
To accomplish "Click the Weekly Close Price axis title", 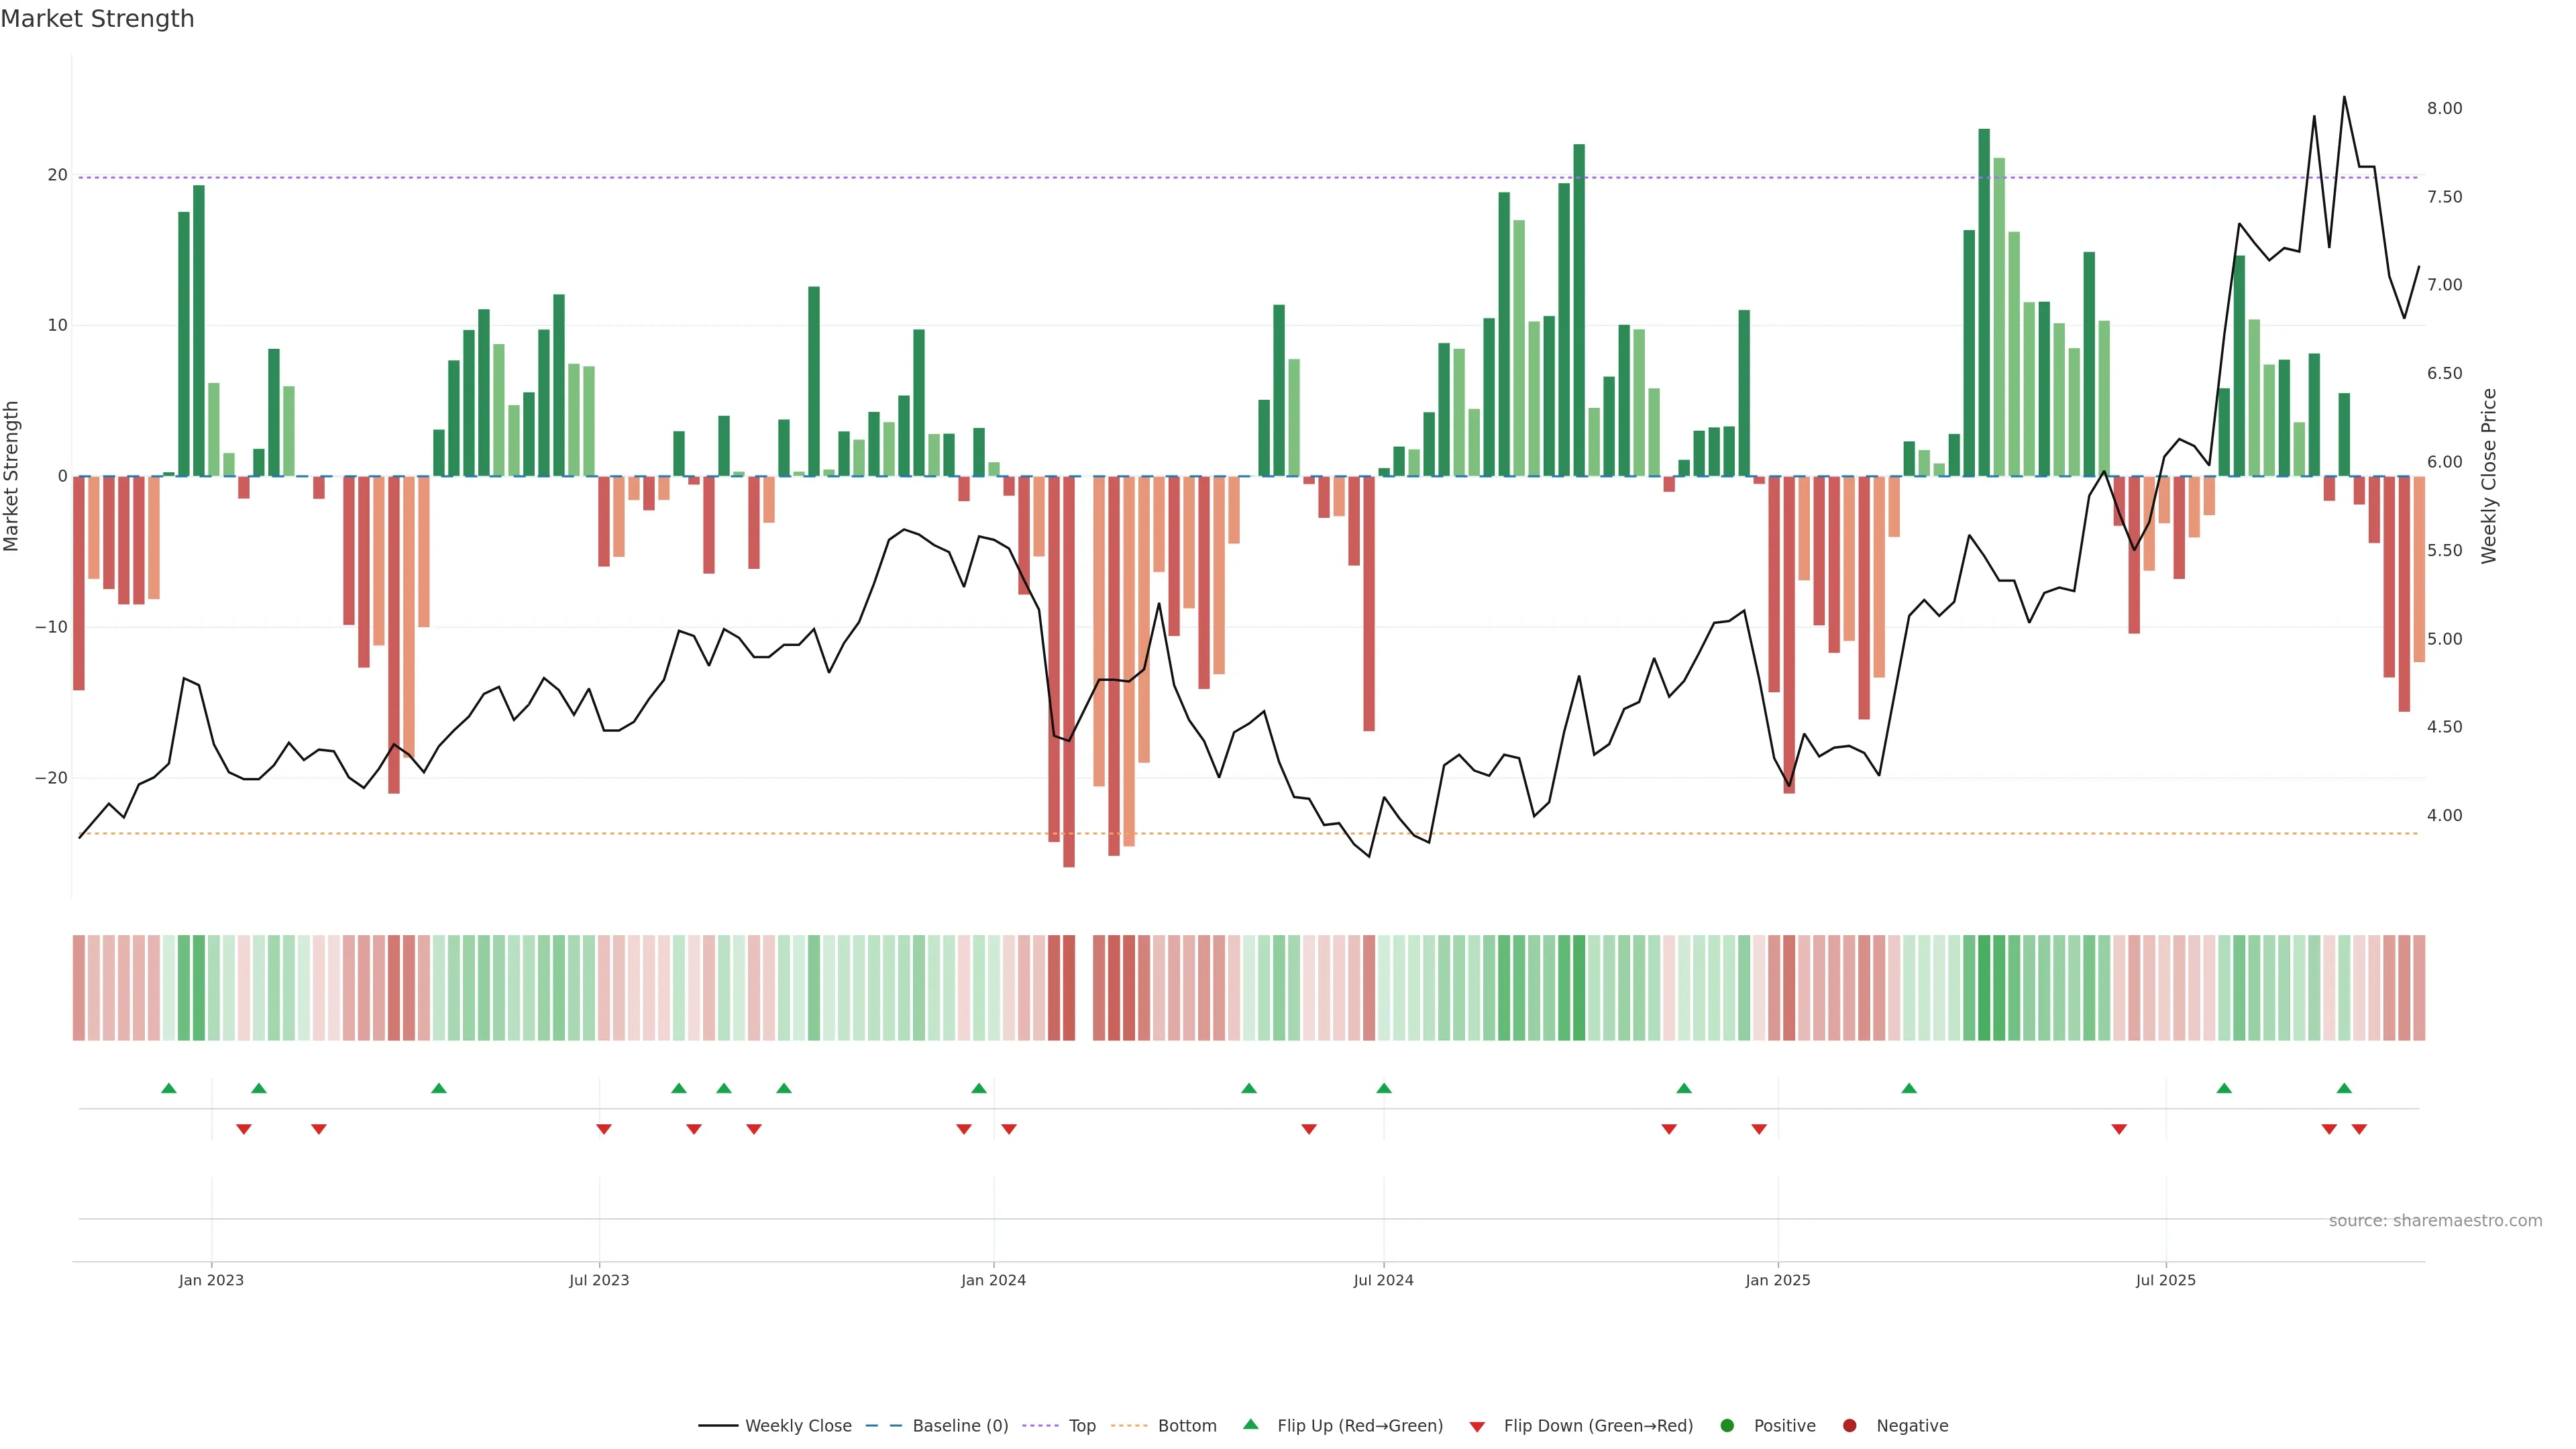I will point(2489,476).
